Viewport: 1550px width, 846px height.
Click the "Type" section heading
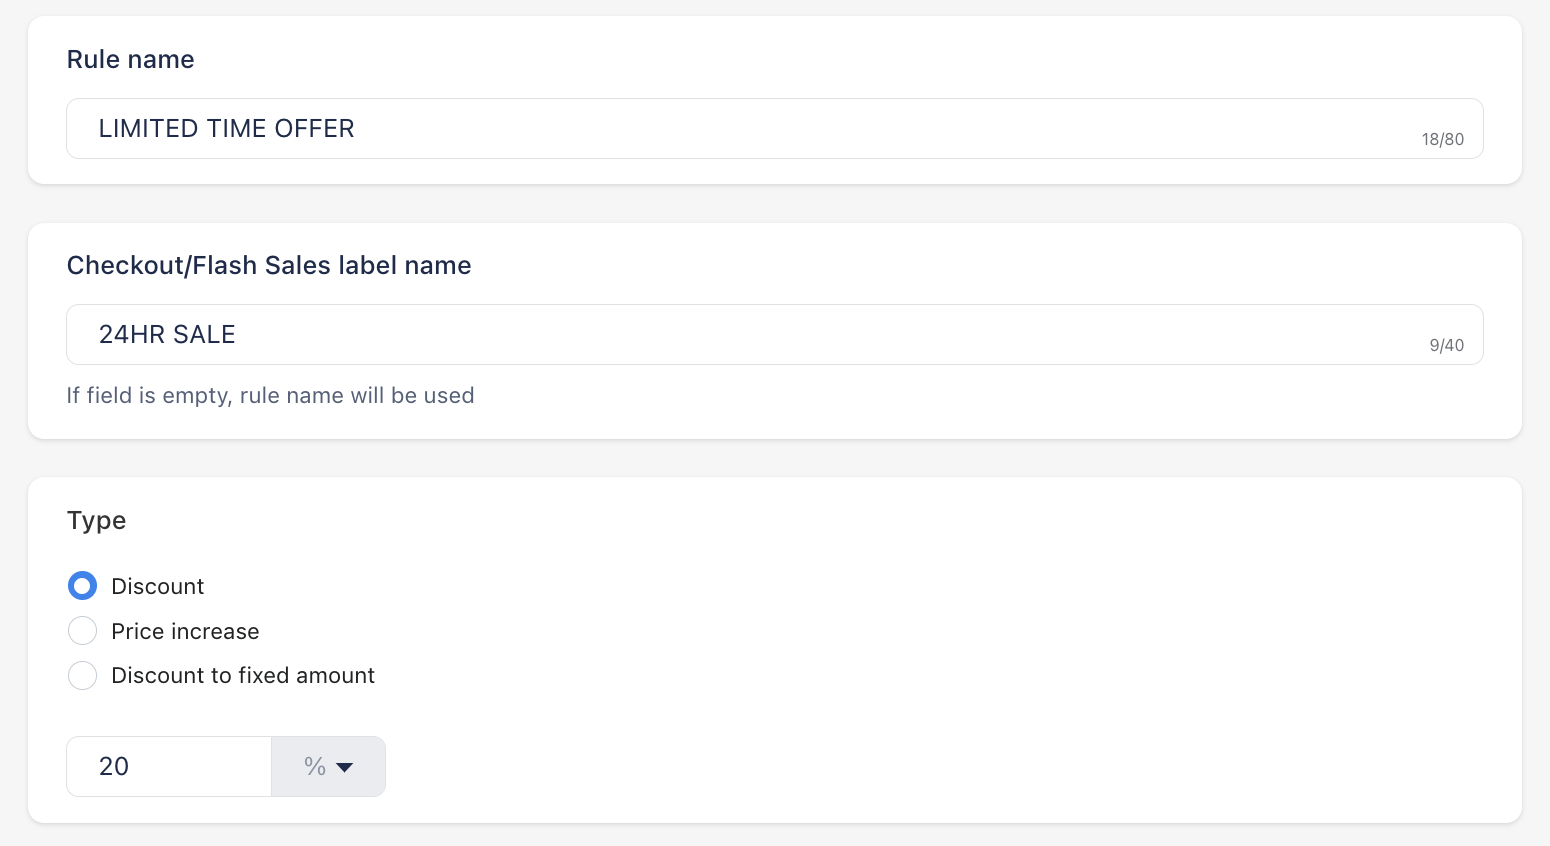[x=96, y=521]
